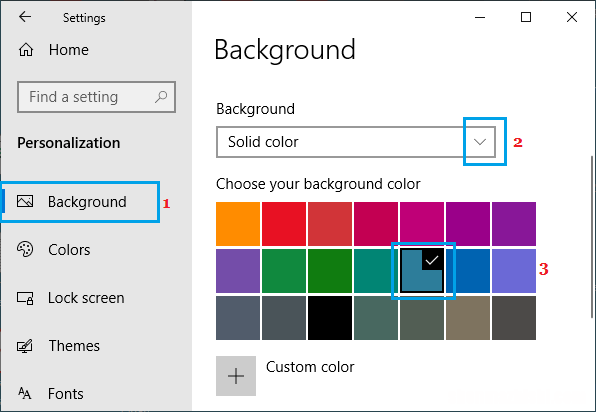This screenshot has height=412, width=596.
Task: Choose the black color swatch
Action: (x=330, y=318)
